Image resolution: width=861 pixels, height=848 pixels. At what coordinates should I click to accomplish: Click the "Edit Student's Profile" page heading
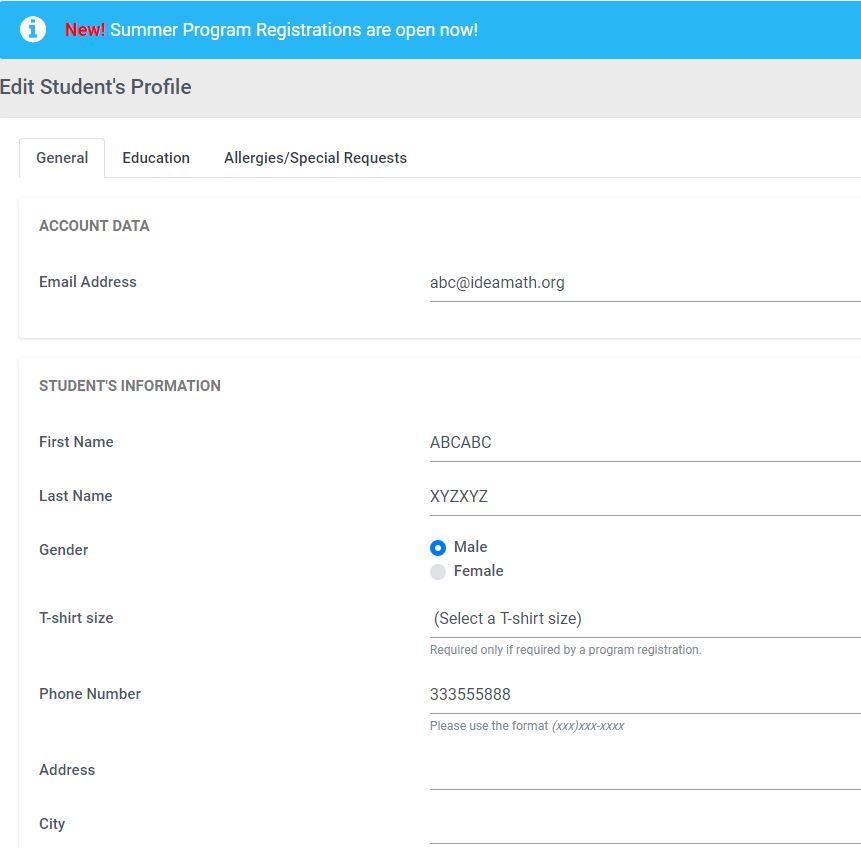[x=96, y=87]
